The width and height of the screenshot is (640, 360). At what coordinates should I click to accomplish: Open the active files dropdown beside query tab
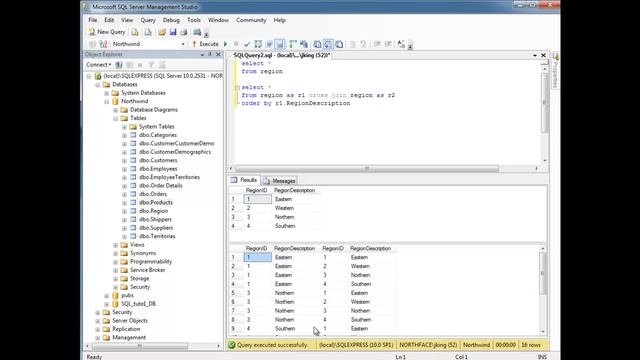click(x=535, y=55)
